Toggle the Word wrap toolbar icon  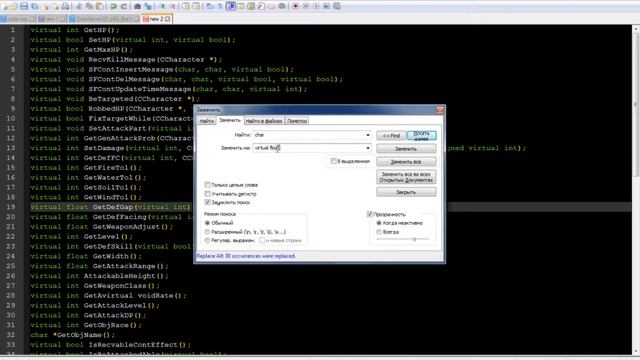[x=209, y=6]
